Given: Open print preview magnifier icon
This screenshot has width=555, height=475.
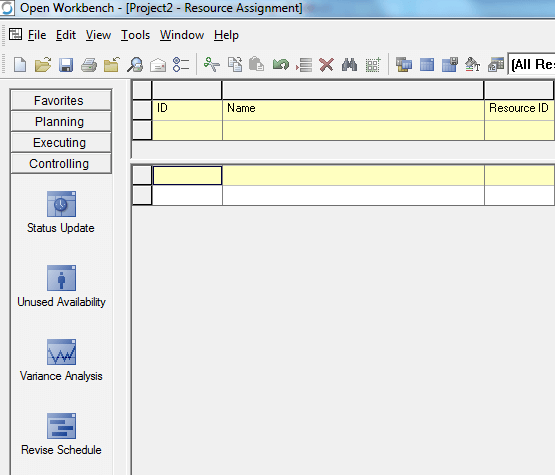Looking at the screenshot, I should tap(135, 65).
